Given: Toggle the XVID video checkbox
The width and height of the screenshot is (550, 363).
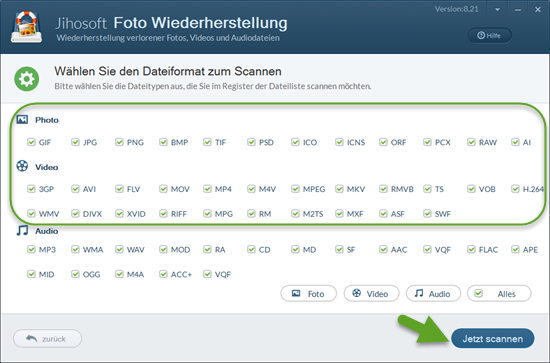Looking at the screenshot, I should (119, 214).
